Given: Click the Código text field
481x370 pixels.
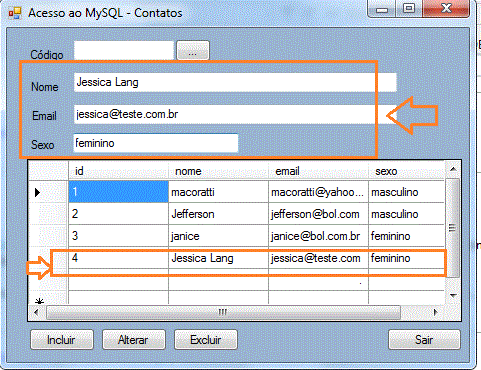Looking at the screenshot, I should coord(124,50).
